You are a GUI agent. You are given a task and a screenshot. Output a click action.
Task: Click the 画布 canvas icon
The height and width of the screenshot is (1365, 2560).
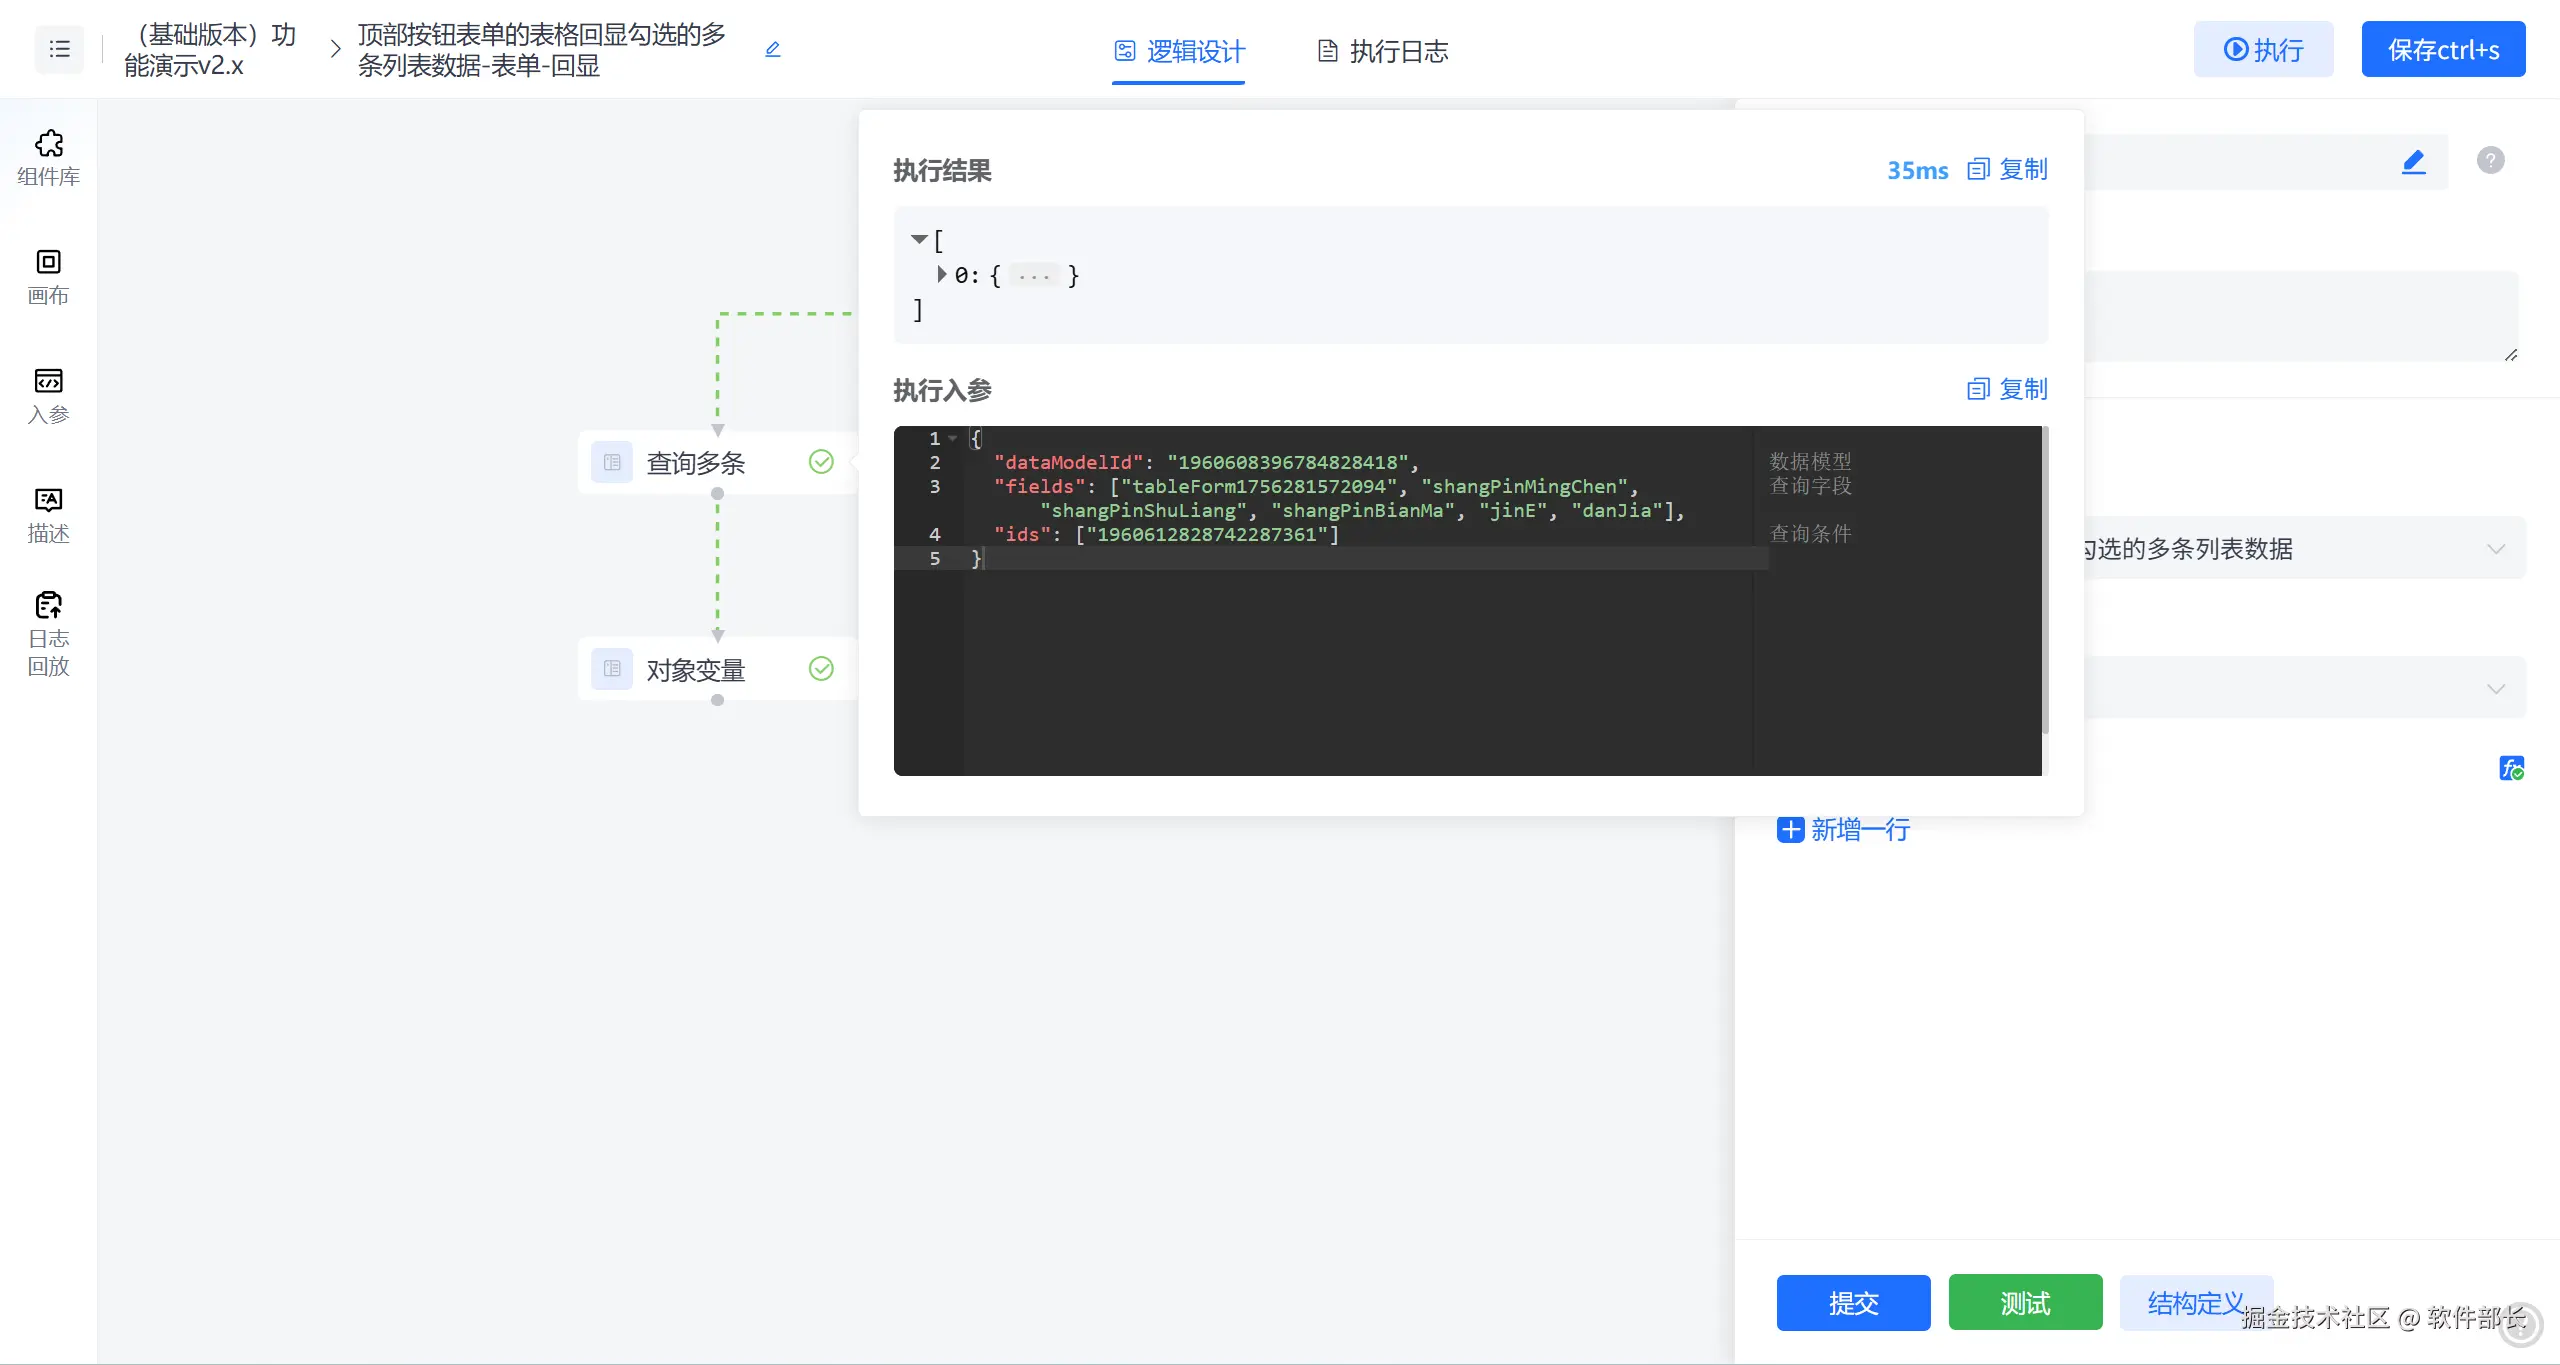[x=48, y=277]
